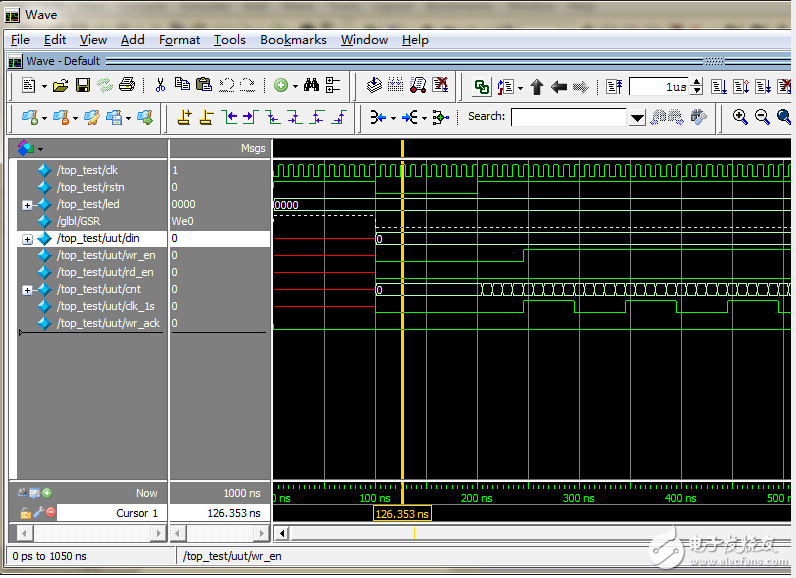Expand the /top_test/uut/cnt signal
This screenshot has height=578, width=796.
click(x=27, y=290)
